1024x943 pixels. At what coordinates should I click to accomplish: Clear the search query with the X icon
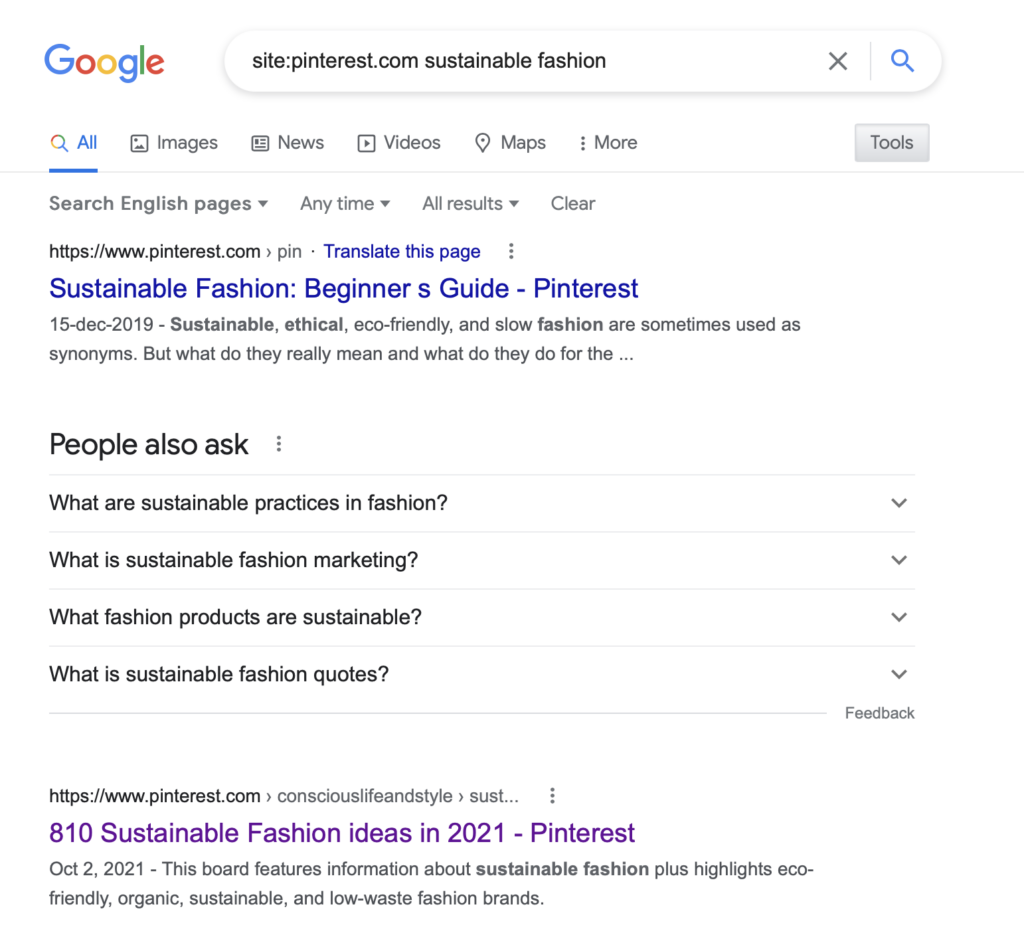point(838,61)
